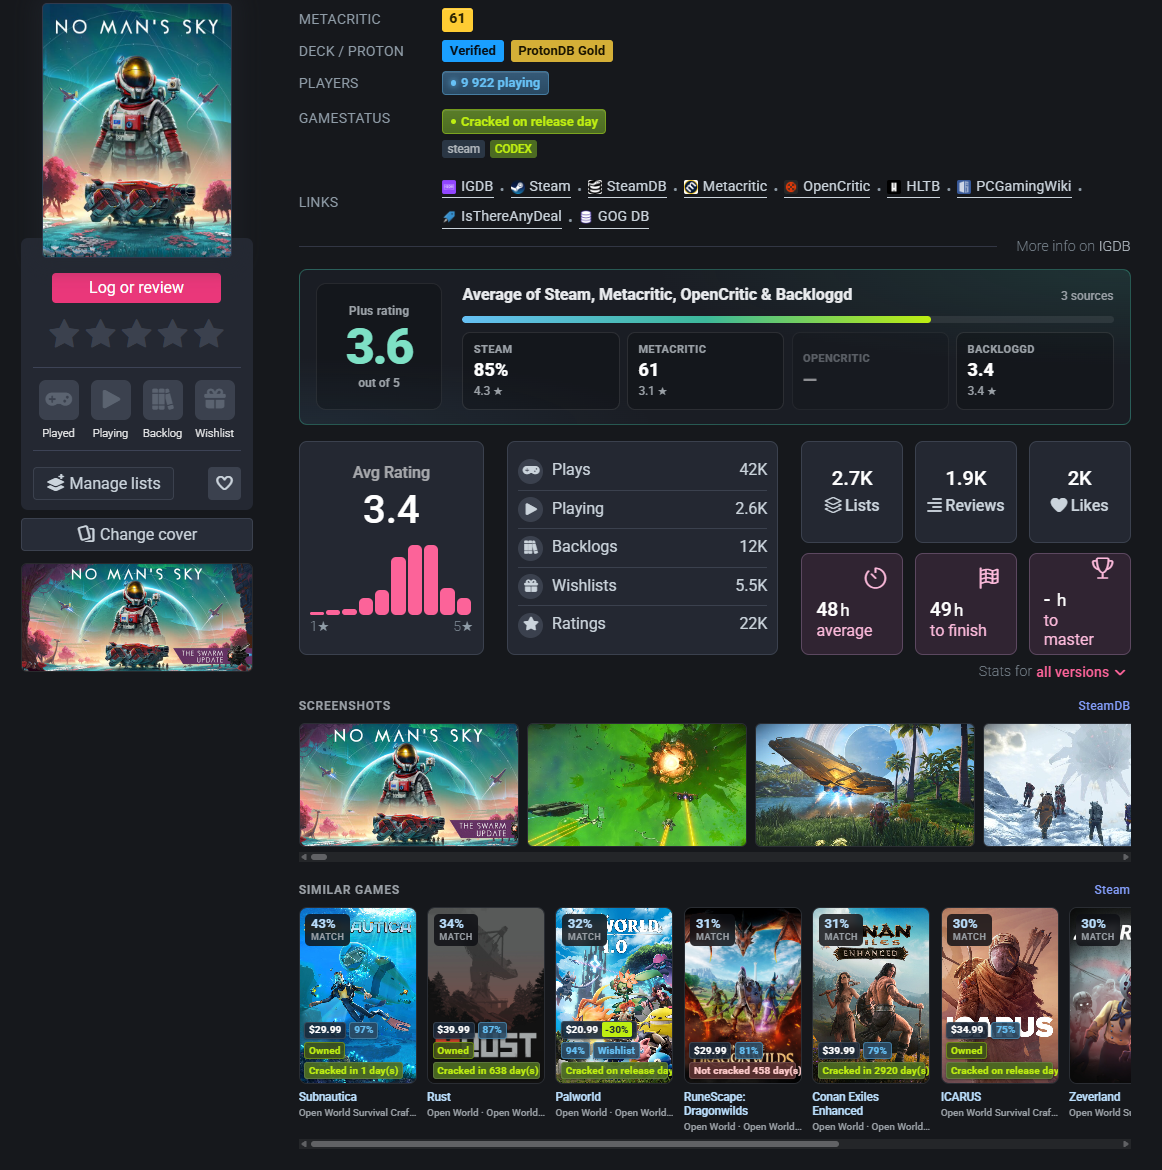Click the Steam 85% score card
1162x1170 pixels.
[540, 371]
